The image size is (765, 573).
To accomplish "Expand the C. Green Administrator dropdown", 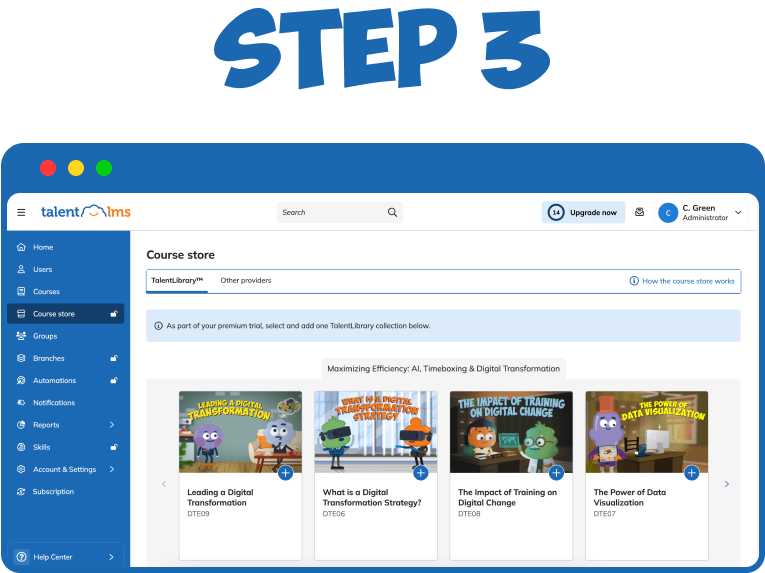I will coord(738,212).
